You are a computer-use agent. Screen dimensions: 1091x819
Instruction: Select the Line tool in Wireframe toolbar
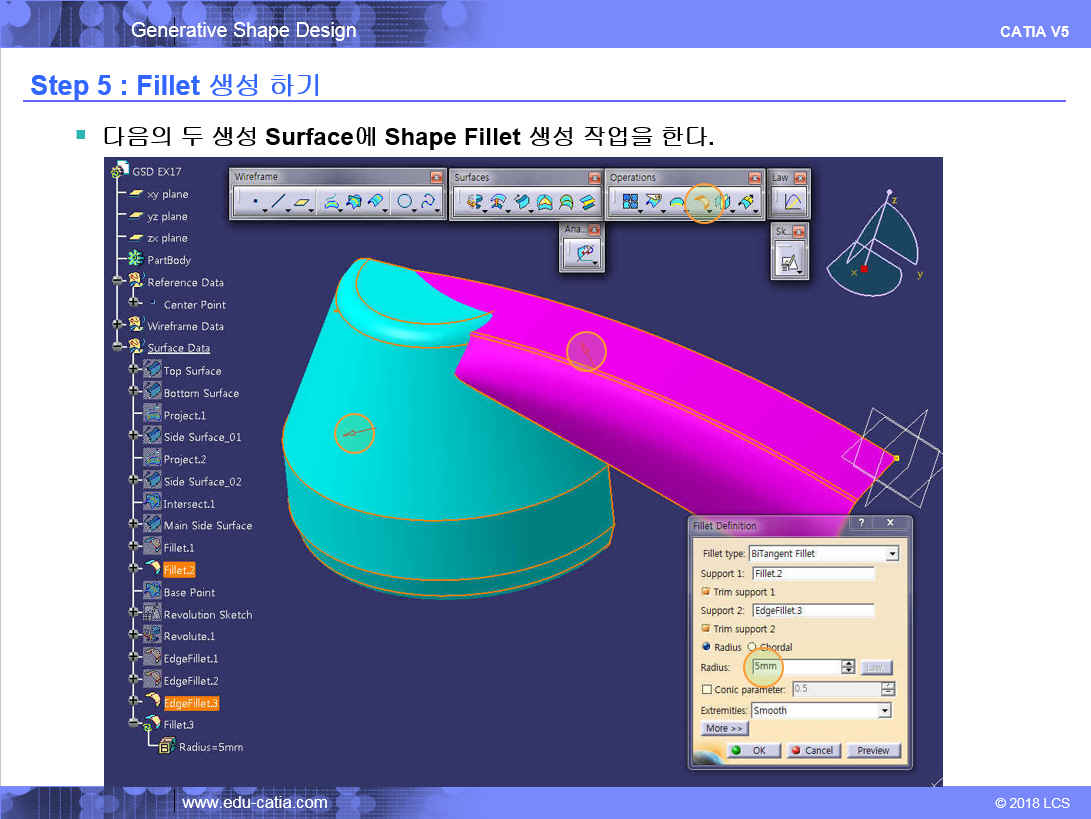pos(278,203)
